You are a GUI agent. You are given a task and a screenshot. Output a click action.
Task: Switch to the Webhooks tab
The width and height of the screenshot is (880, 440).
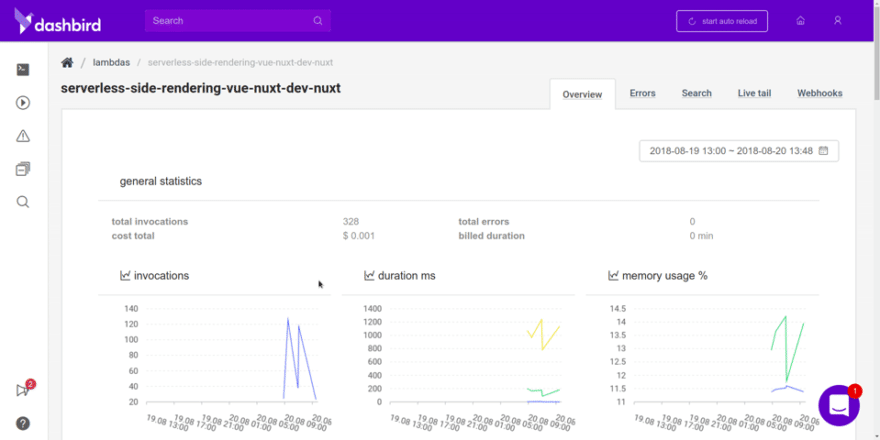pos(820,93)
